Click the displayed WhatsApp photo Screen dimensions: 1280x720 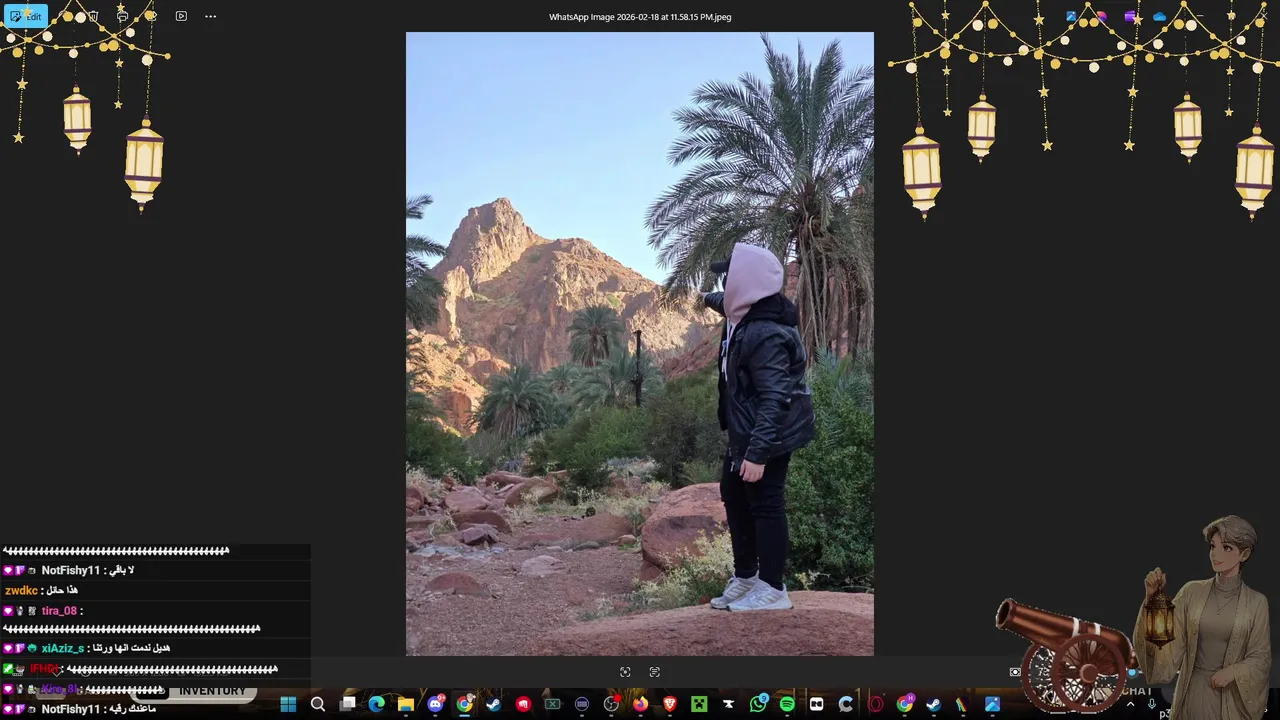point(640,344)
